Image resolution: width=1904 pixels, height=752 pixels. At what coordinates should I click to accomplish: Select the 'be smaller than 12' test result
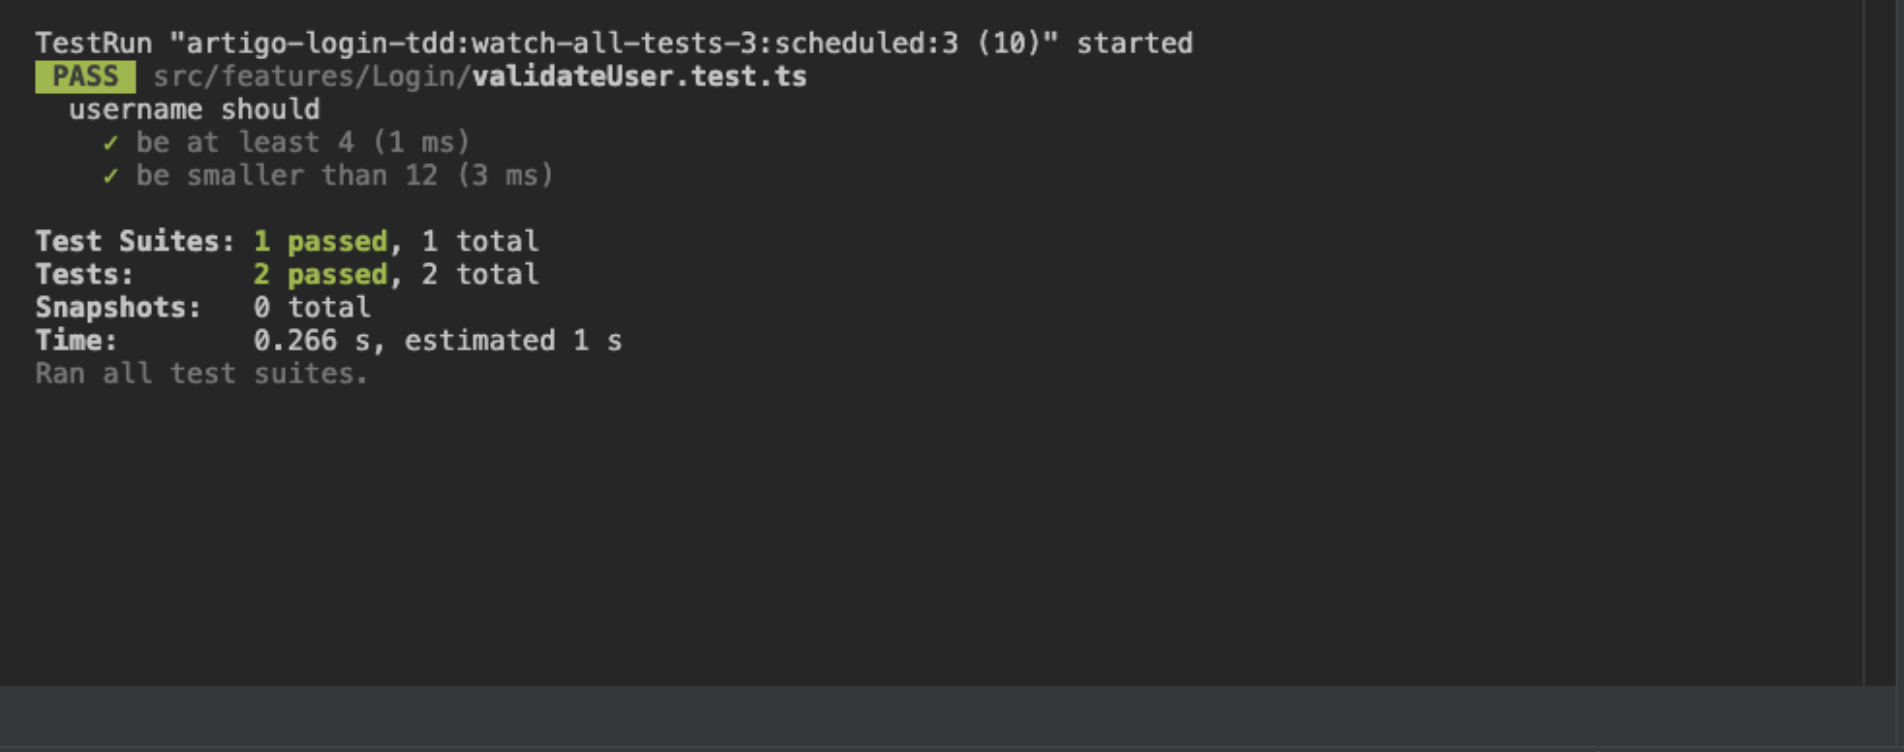(344, 176)
